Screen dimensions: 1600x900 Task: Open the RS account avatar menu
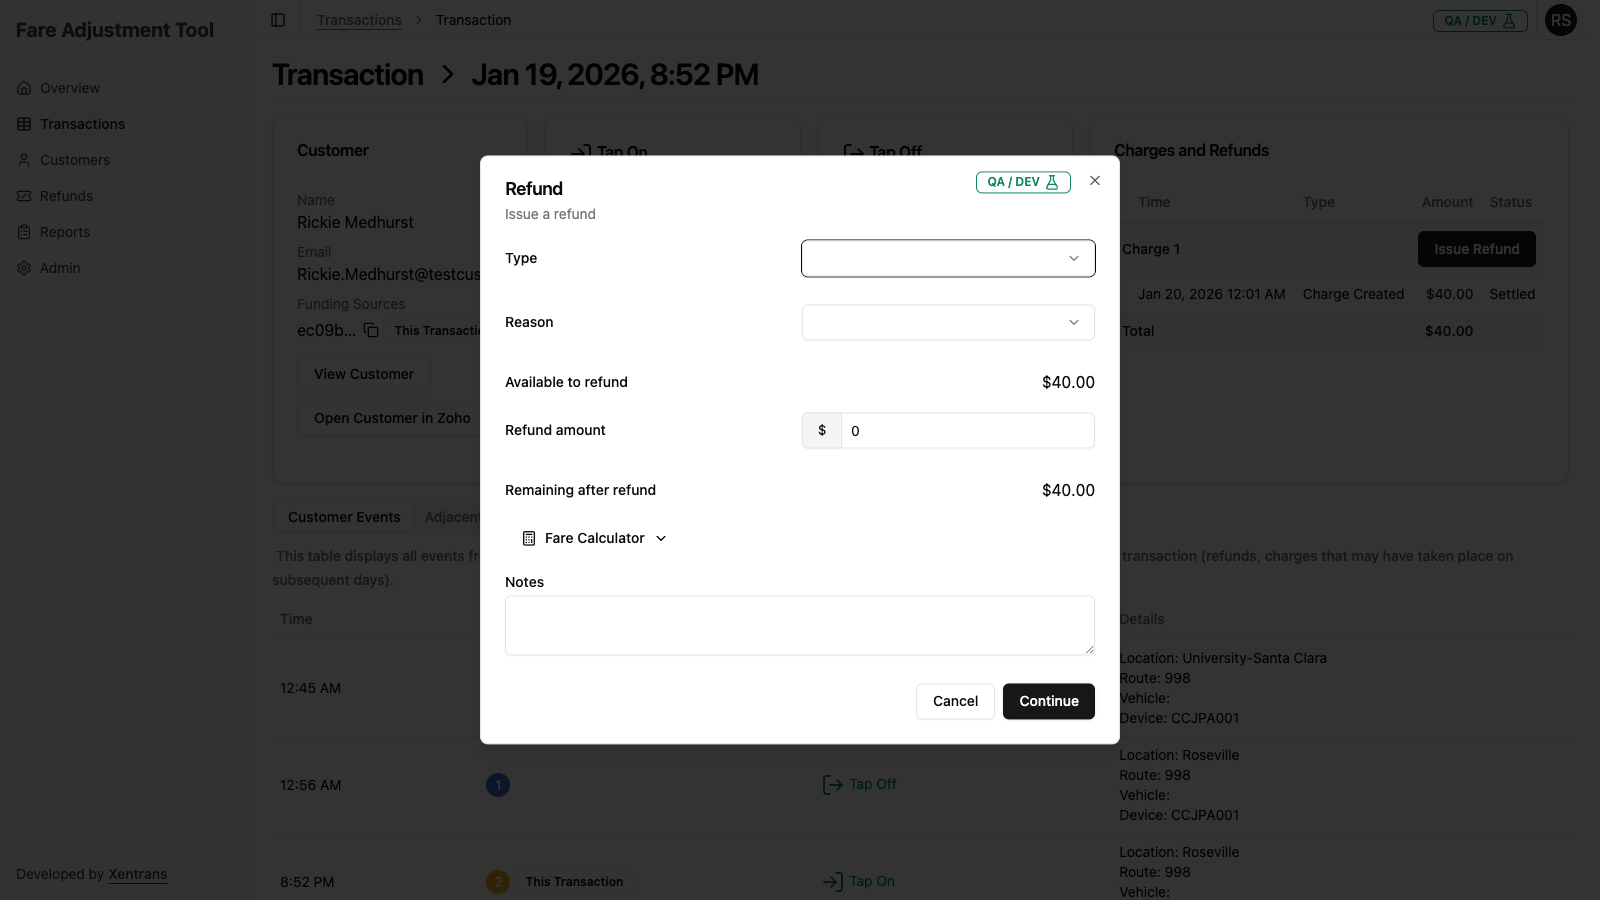pyautogui.click(x=1561, y=19)
